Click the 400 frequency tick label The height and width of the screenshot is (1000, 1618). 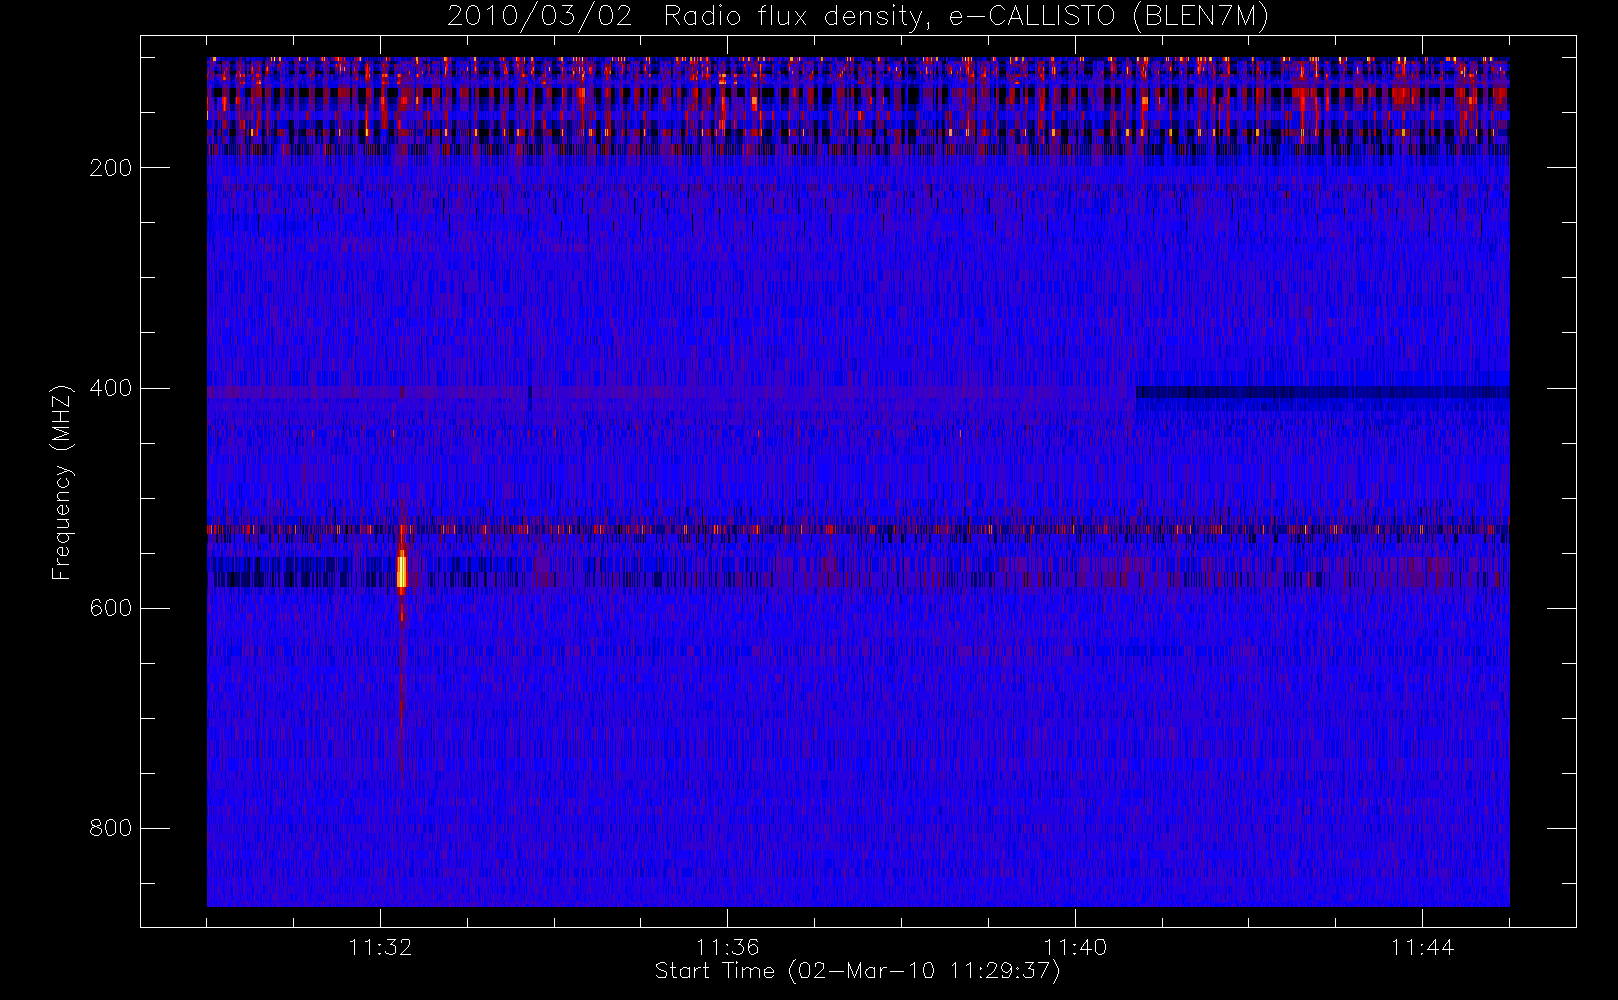(110, 388)
